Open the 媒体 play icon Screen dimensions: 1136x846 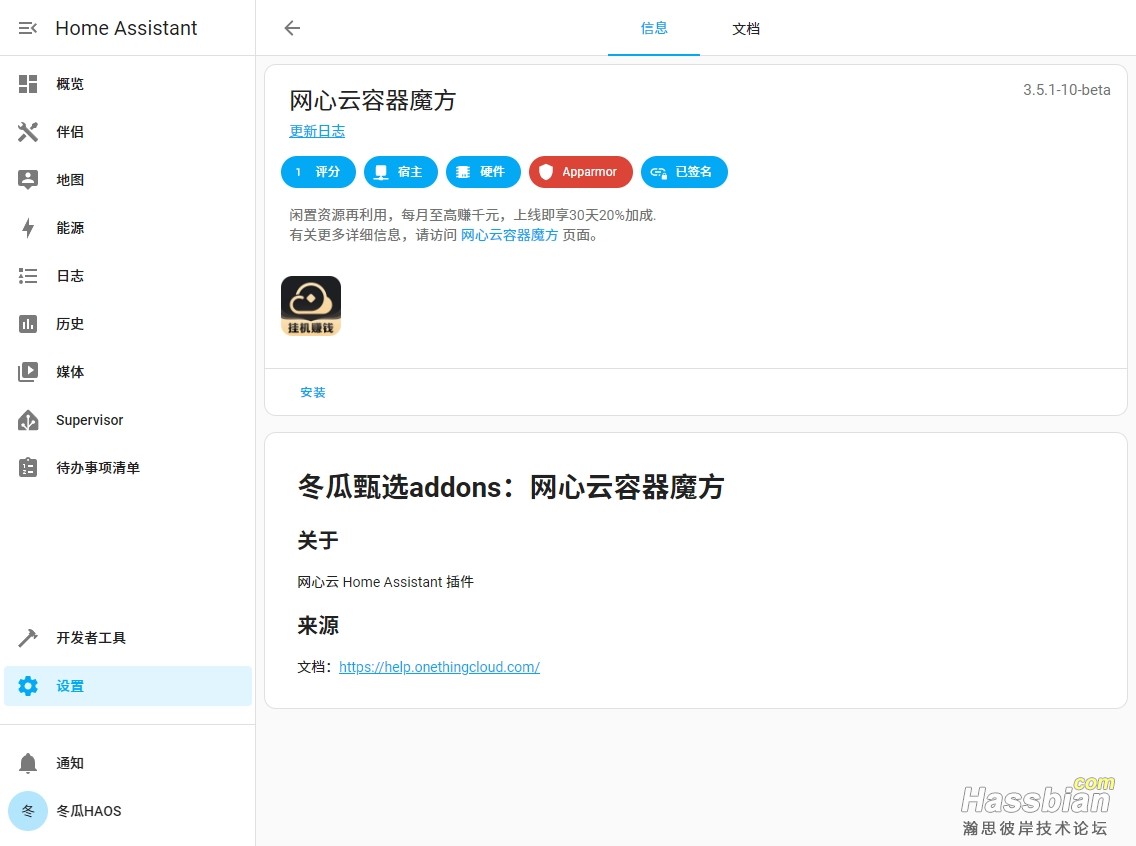28,372
